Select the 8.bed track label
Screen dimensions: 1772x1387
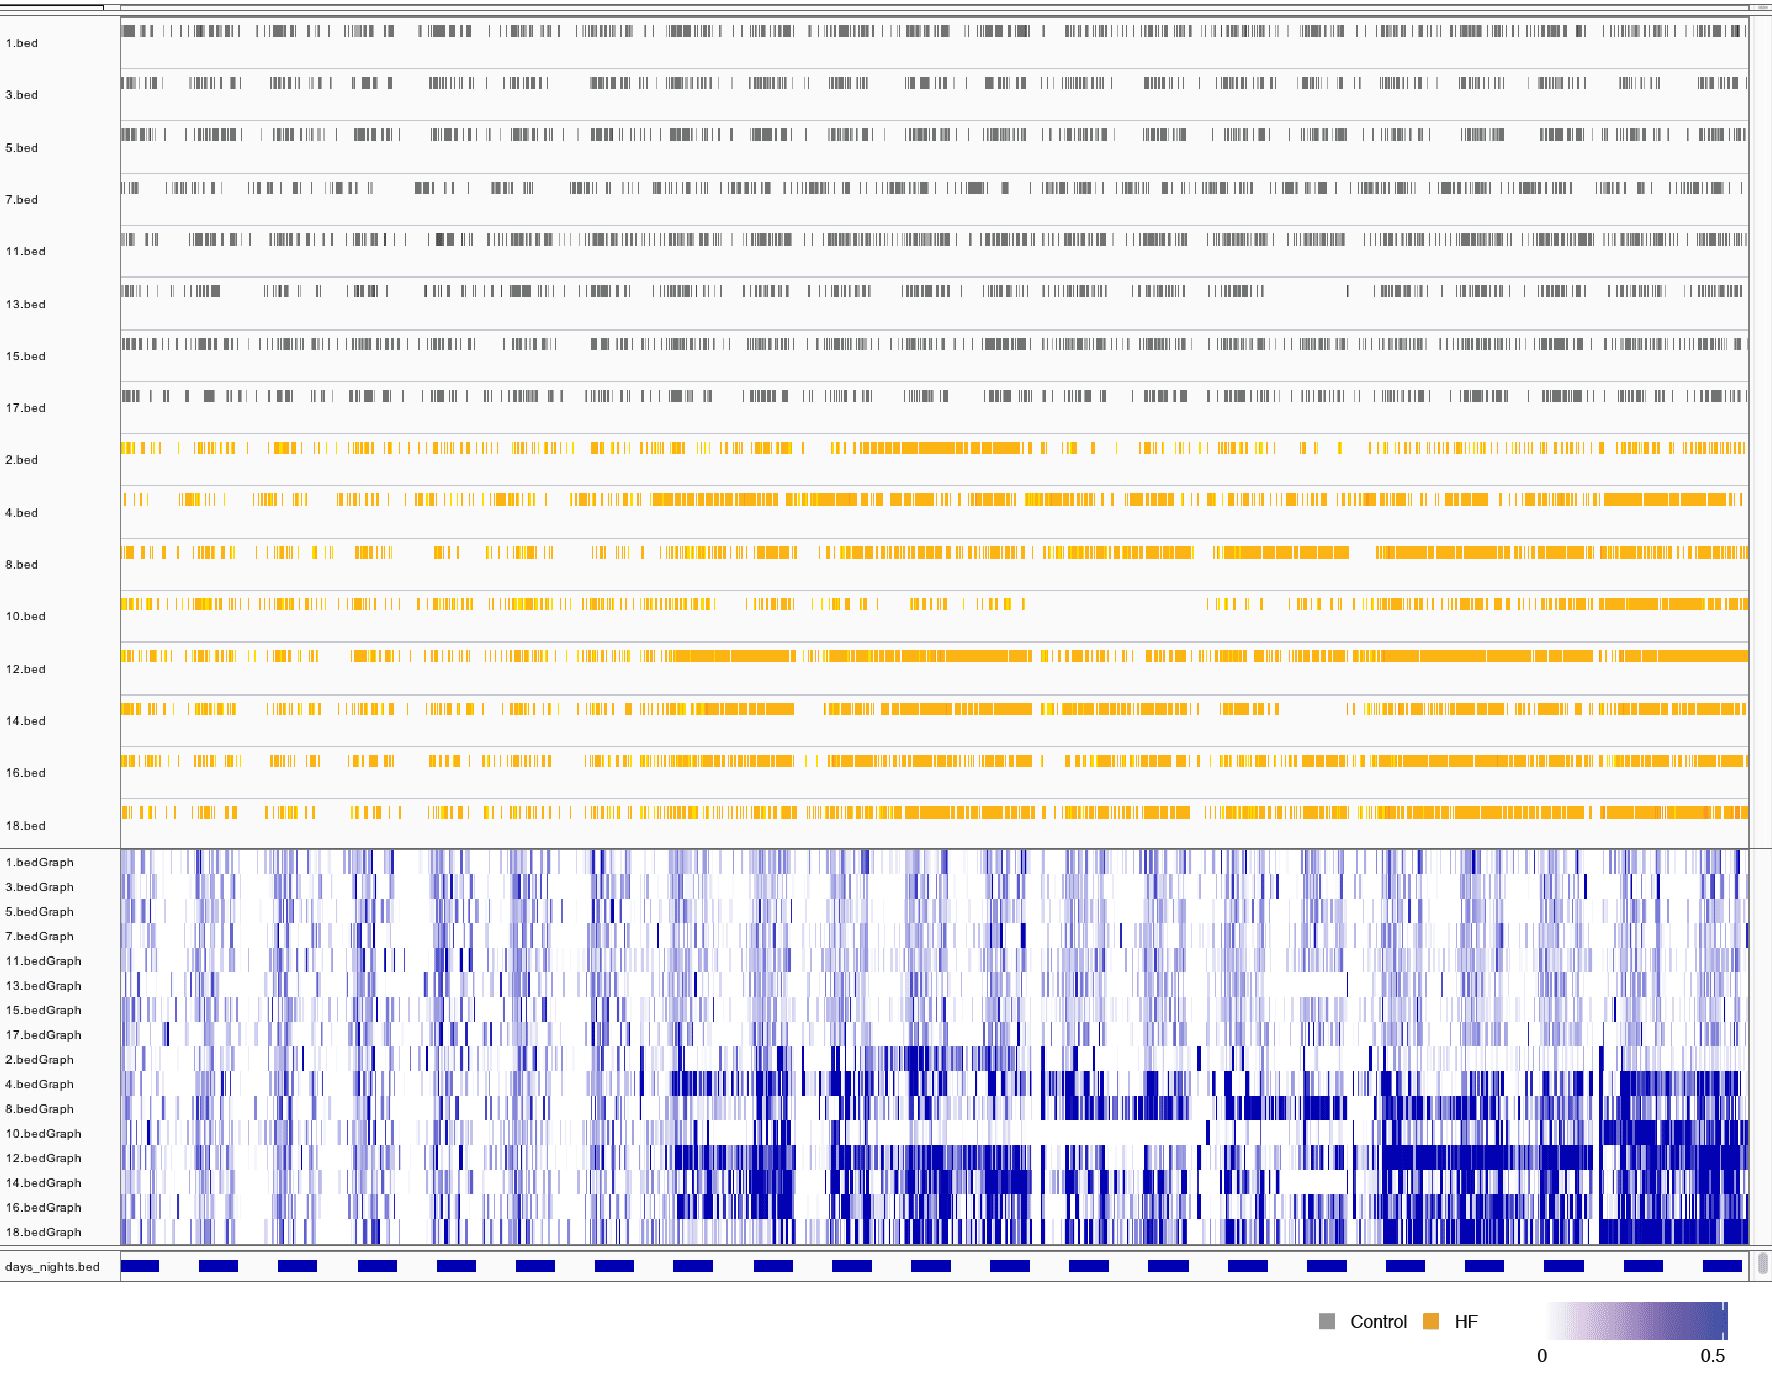pos(22,565)
